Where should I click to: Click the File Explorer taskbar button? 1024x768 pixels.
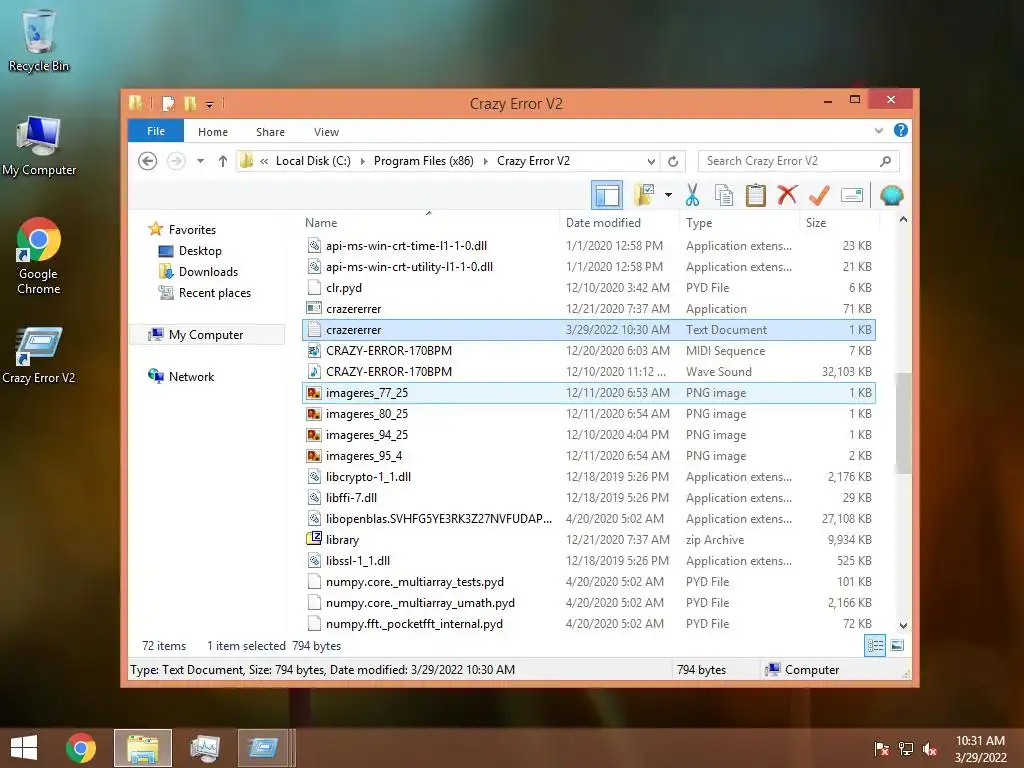[x=142, y=748]
